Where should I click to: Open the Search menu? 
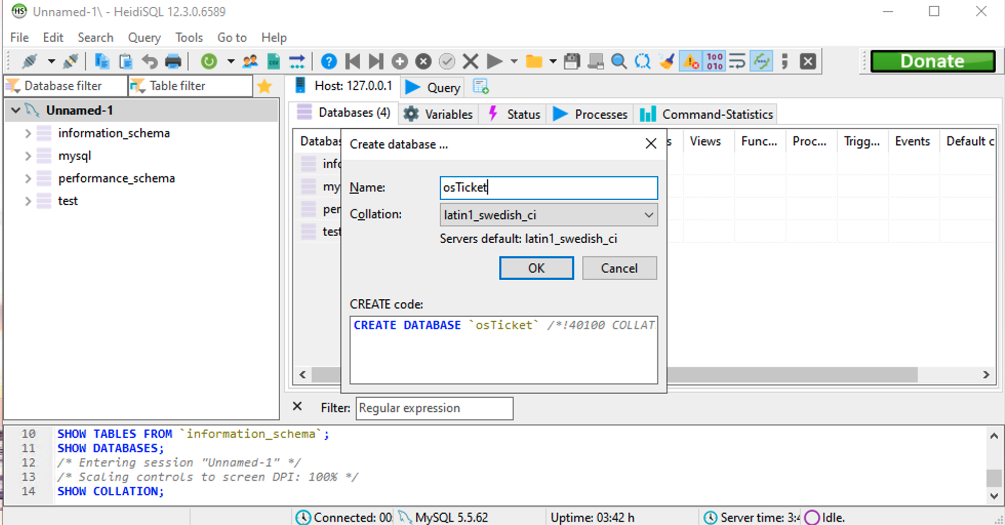coord(96,38)
